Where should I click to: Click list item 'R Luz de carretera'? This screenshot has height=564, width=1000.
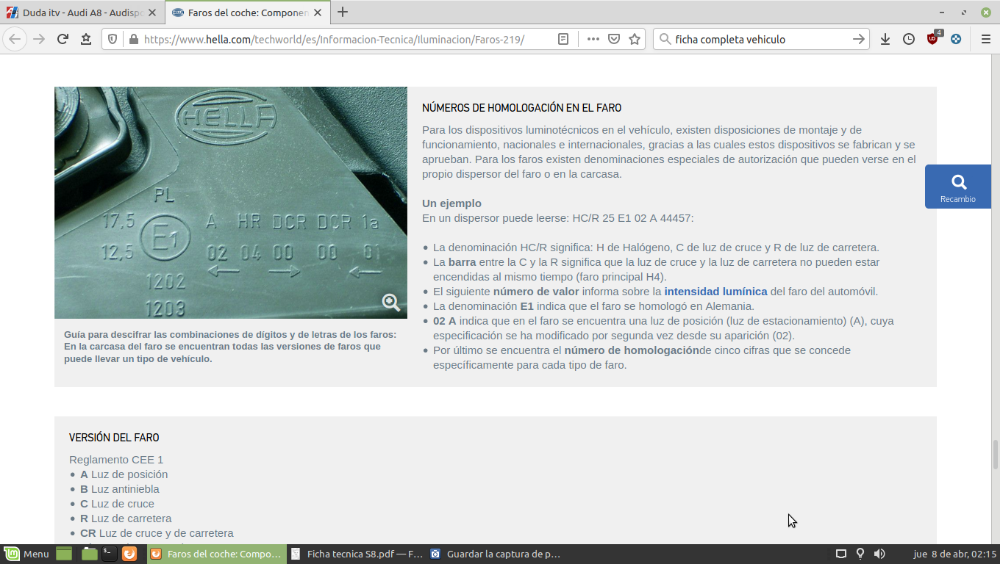pyautogui.click(x=126, y=518)
